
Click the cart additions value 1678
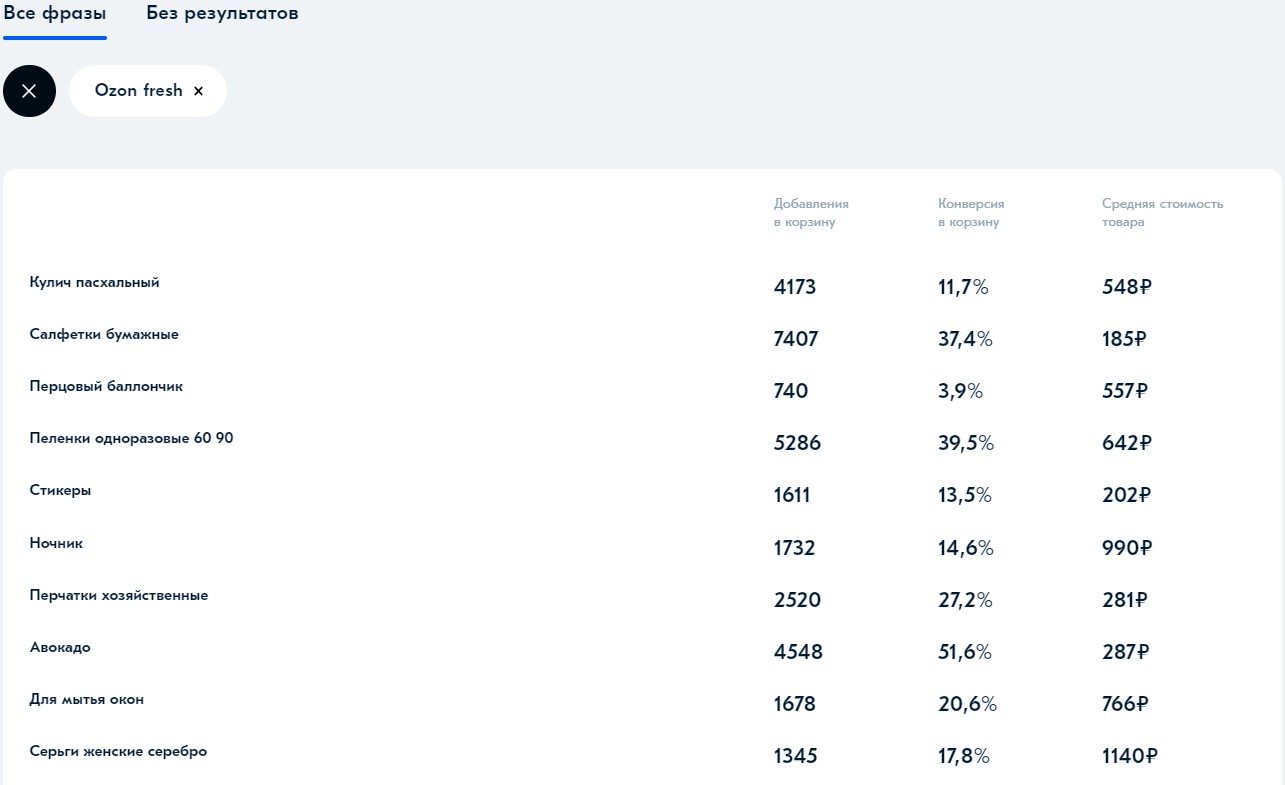(795, 705)
